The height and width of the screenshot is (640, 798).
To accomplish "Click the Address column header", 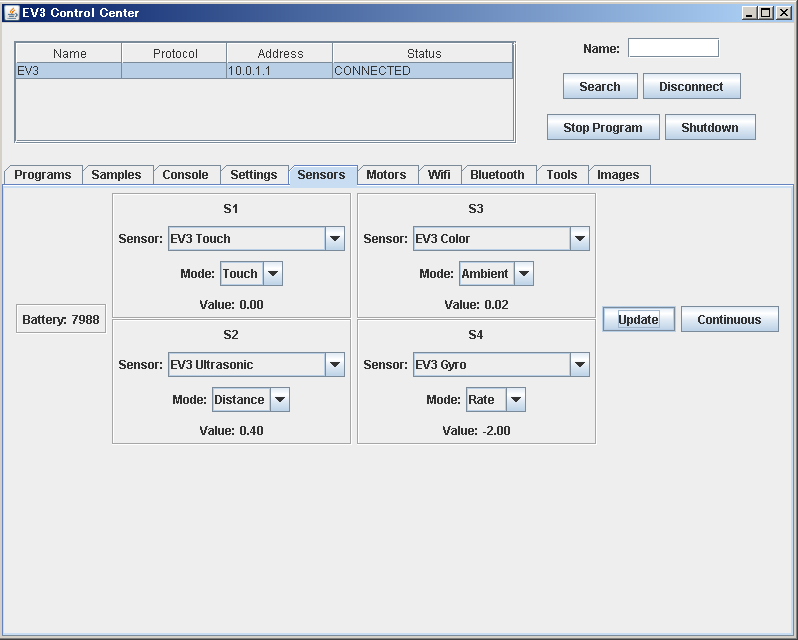I will [x=280, y=53].
